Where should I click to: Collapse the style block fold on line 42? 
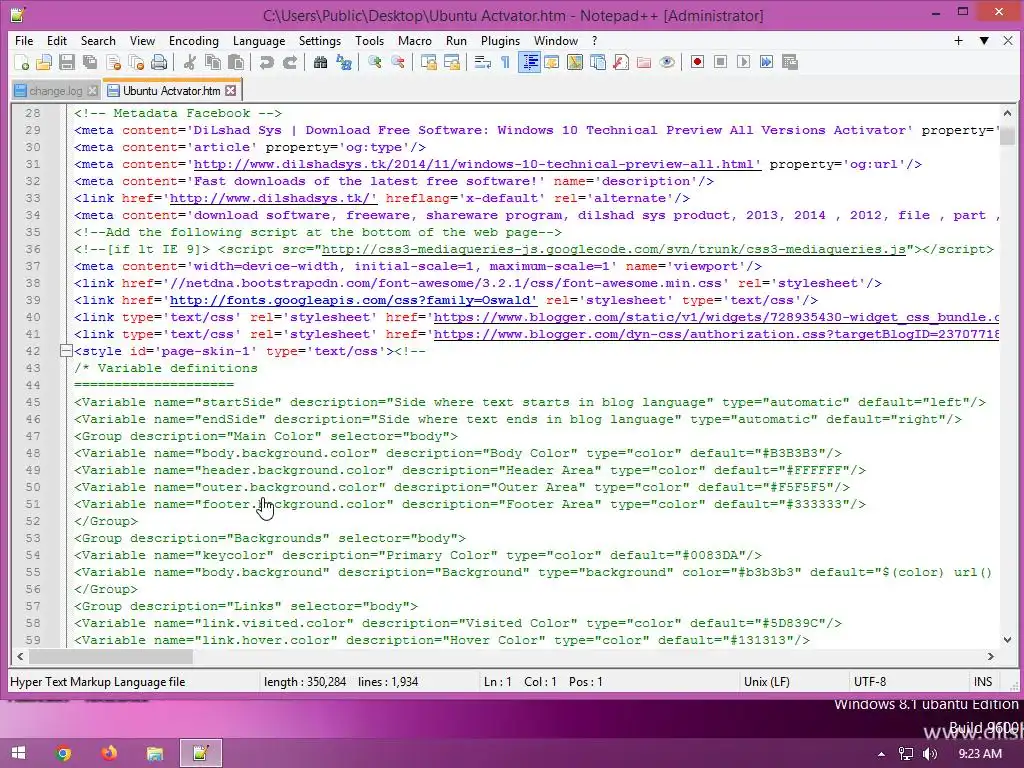point(65,351)
